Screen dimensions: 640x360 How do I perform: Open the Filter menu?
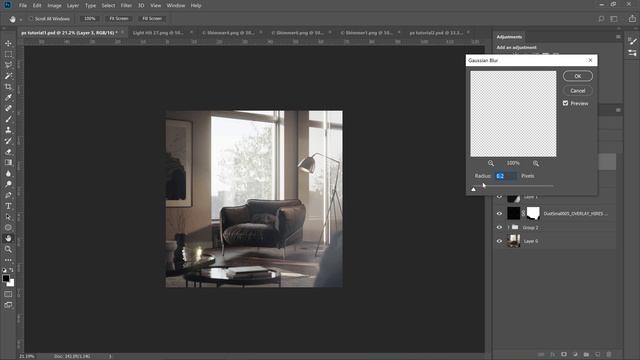[x=126, y=6]
